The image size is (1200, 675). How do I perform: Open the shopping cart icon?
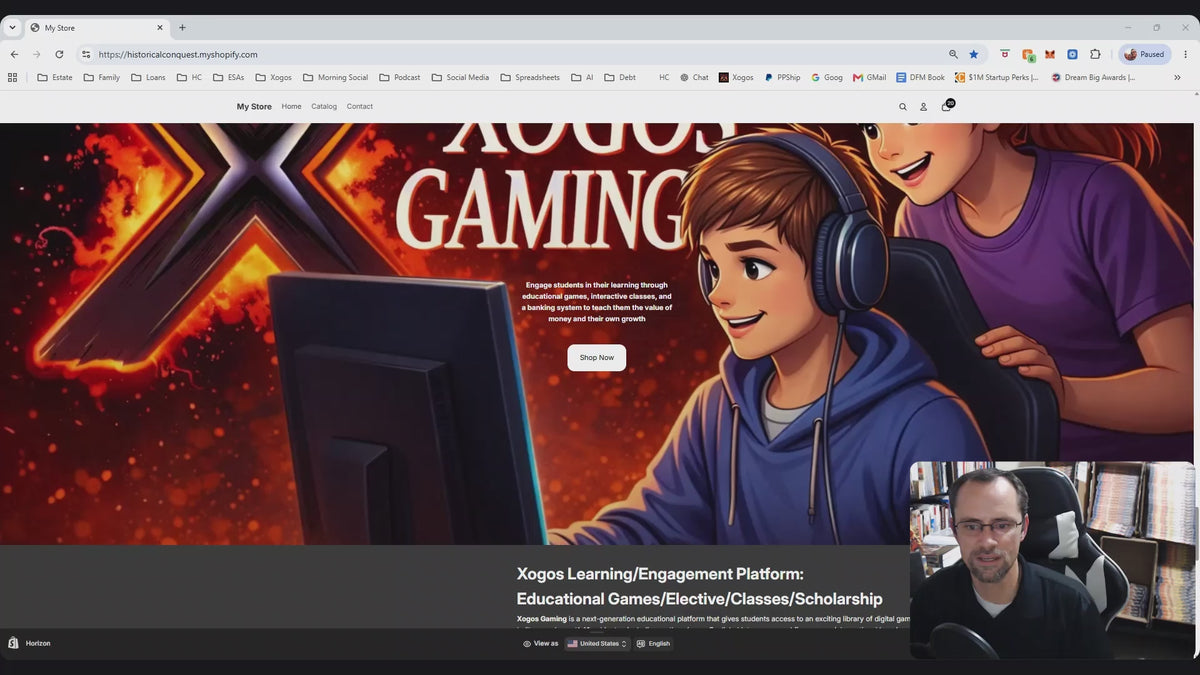pyautogui.click(x=946, y=106)
